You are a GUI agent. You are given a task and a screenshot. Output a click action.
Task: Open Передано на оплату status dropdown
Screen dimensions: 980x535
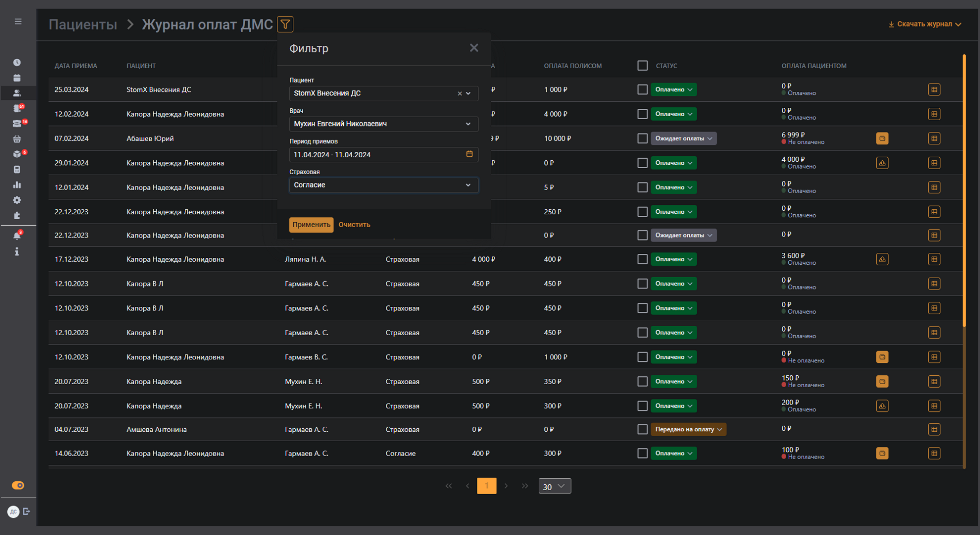click(x=689, y=429)
